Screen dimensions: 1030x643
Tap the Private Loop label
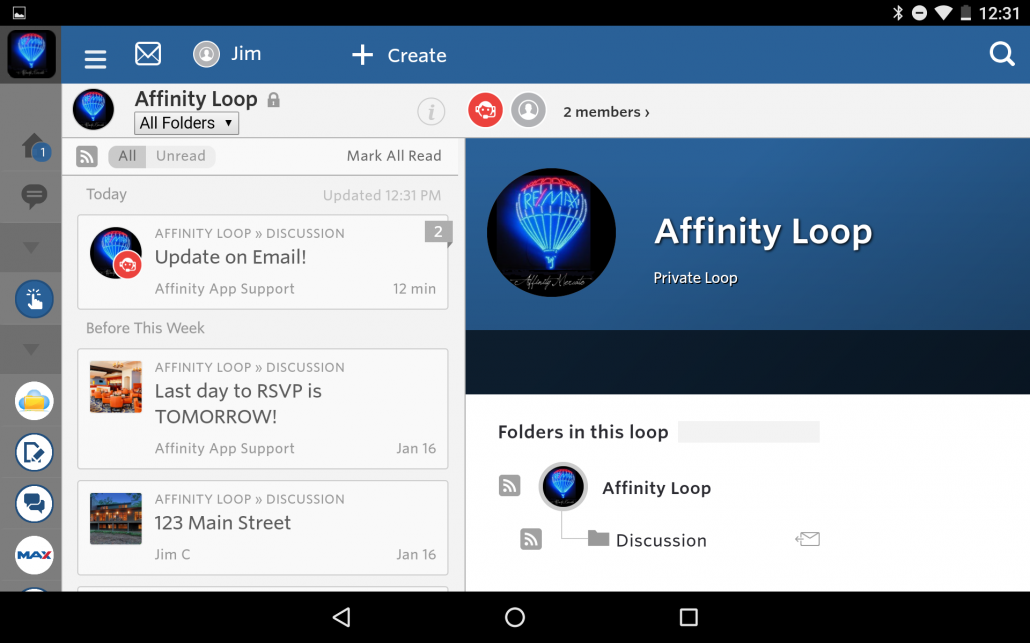coord(696,278)
